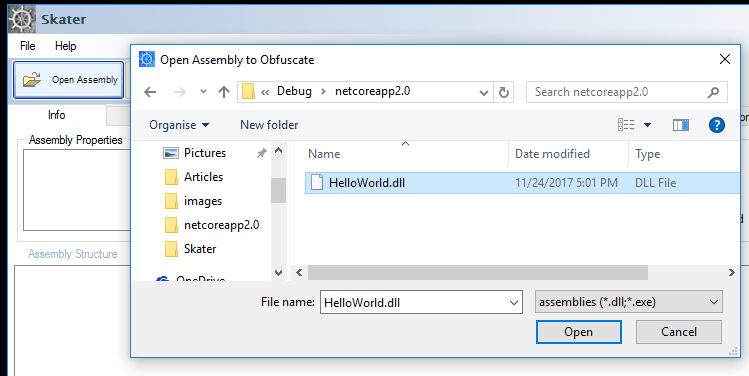The height and width of the screenshot is (376, 749).
Task: Select the HelloWorld.dll file row
Action: (523, 183)
